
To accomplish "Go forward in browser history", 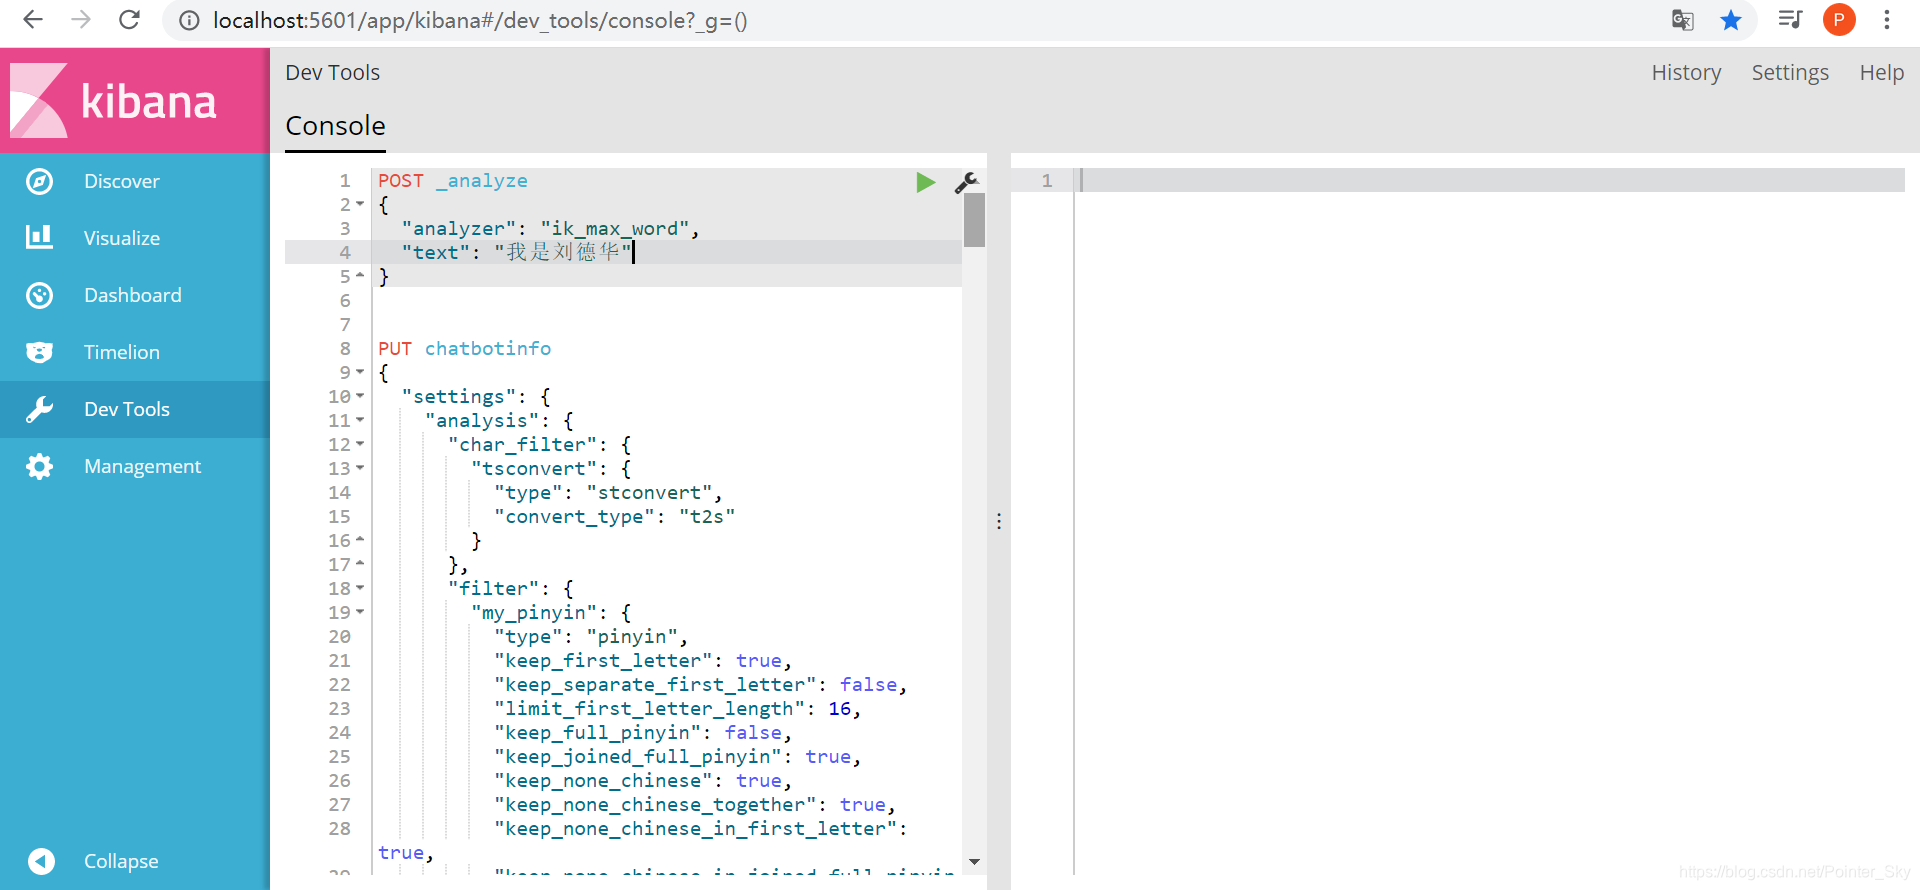I will 81,20.
